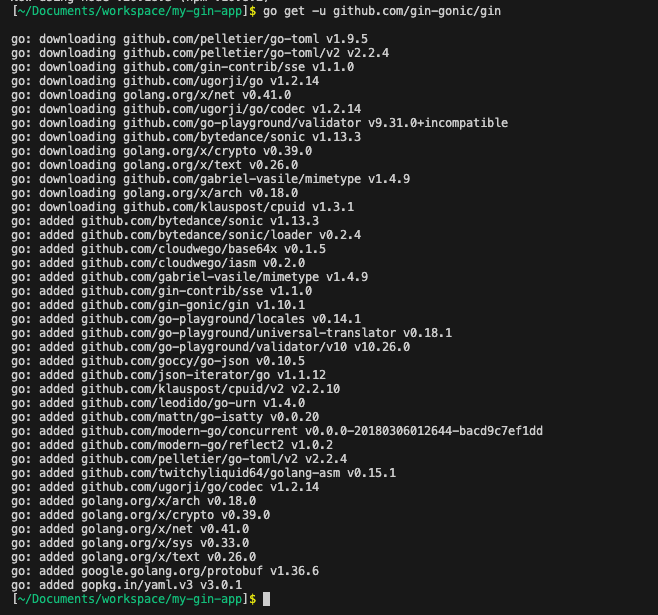This screenshot has height=615, width=658.
Task: Click the terminal cursor at the bottom prompt
Action: point(266,599)
